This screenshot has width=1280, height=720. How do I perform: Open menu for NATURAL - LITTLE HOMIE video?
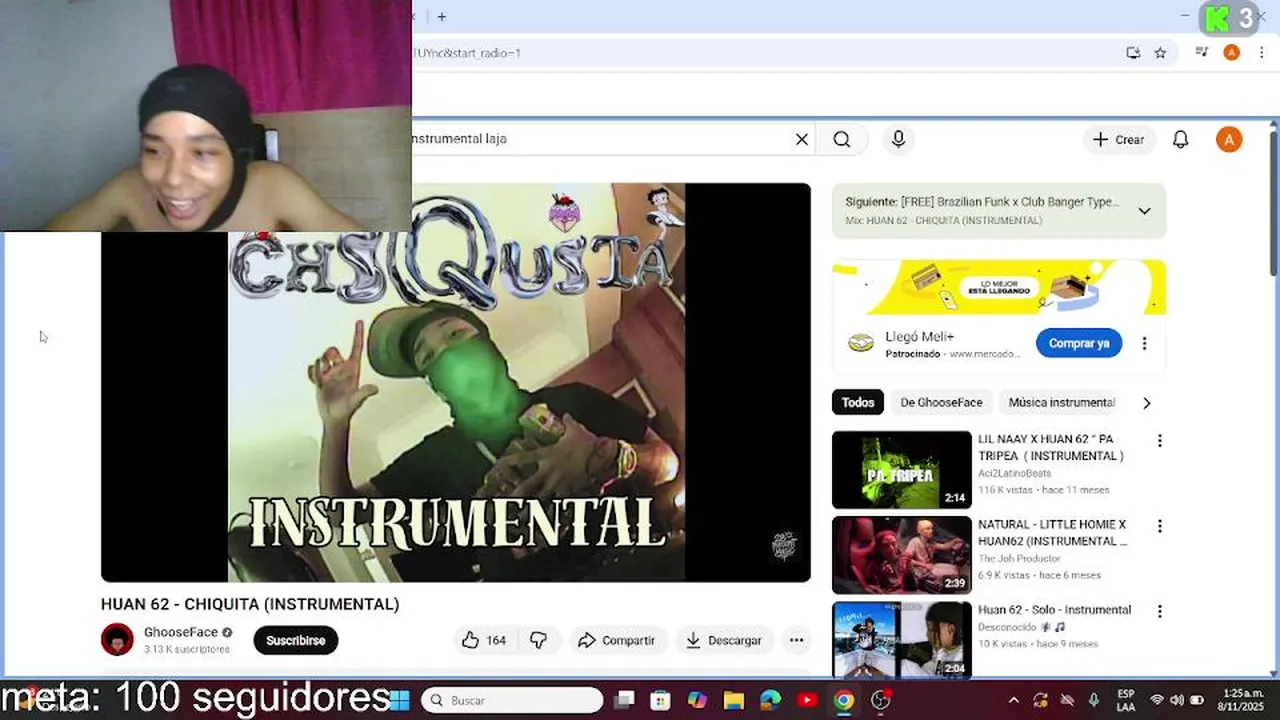pos(1160,526)
